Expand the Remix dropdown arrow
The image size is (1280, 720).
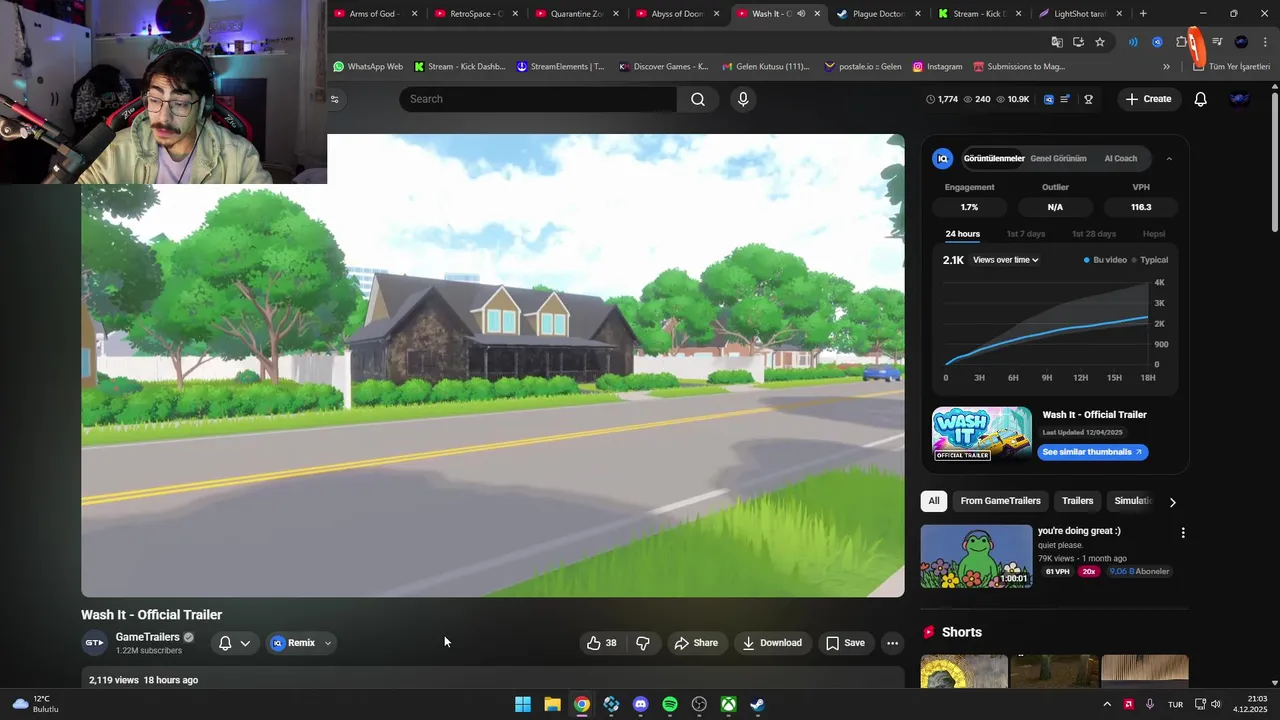click(327, 643)
